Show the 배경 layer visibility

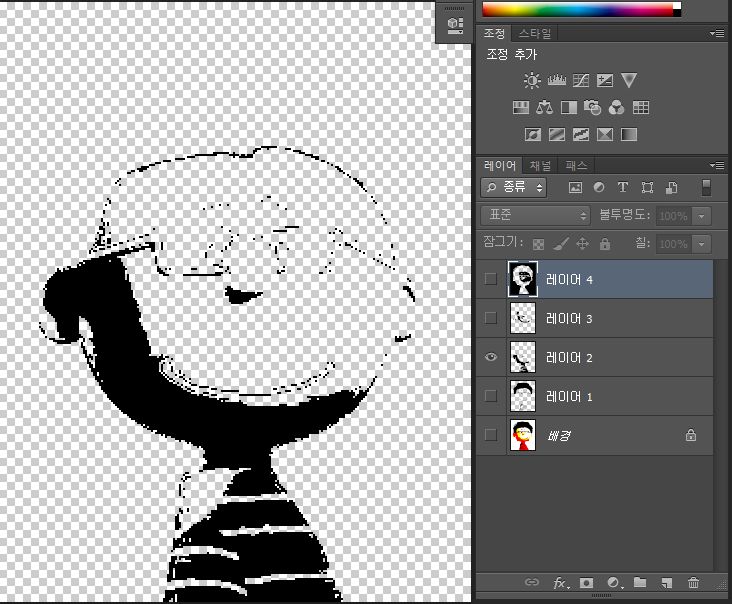[491, 435]
